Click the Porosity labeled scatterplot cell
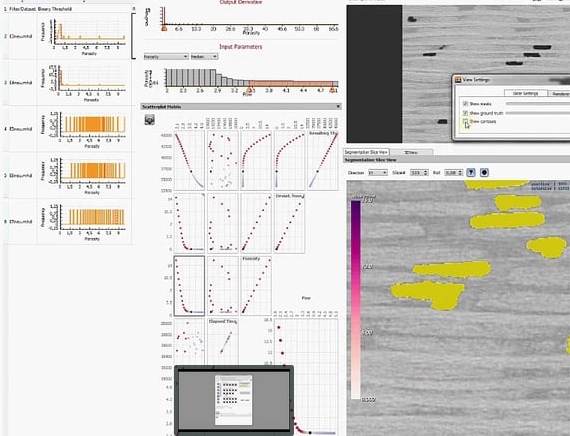Image resolution: width=570 pixels, height=436 pixels. (256, 285)
